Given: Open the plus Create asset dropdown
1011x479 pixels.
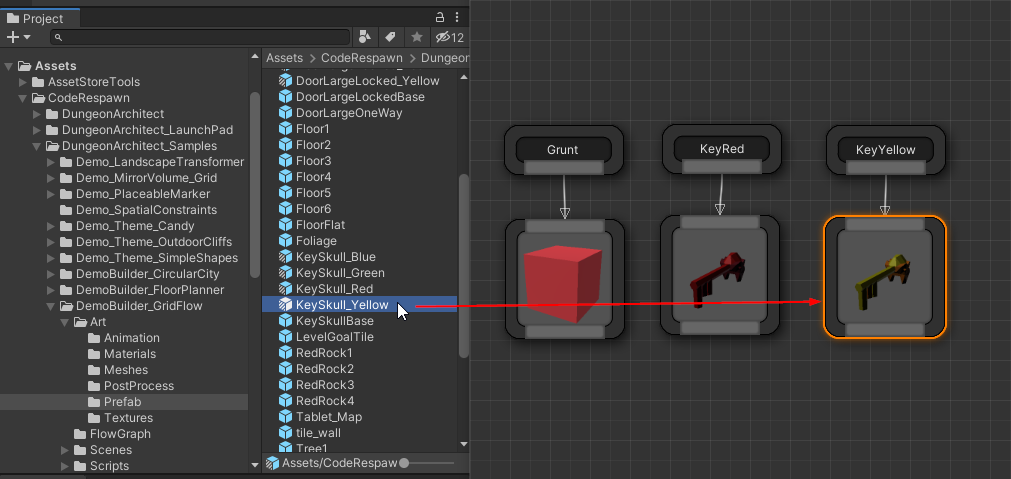Looking at the screenshot, I should [18, 37].
